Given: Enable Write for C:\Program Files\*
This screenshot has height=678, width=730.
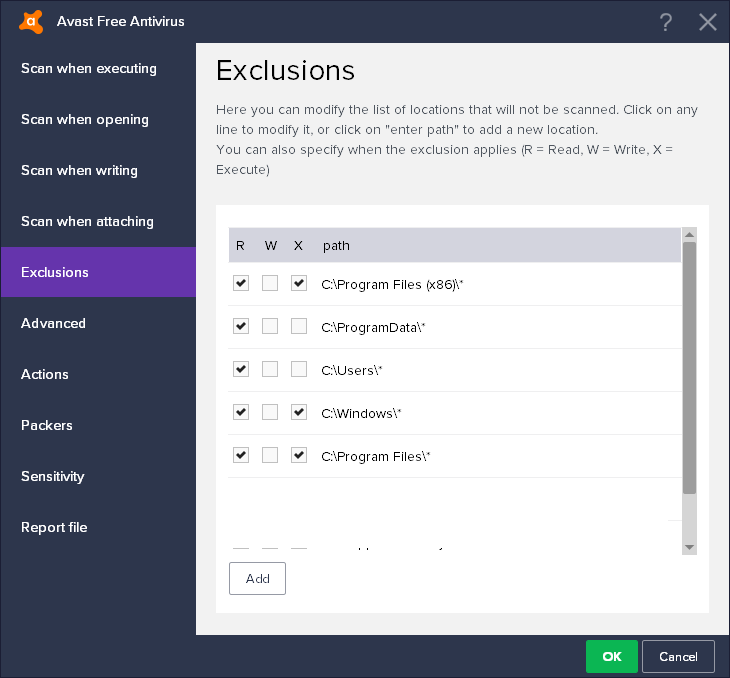Looking at the screenshot, I should (x=270, y=456).
